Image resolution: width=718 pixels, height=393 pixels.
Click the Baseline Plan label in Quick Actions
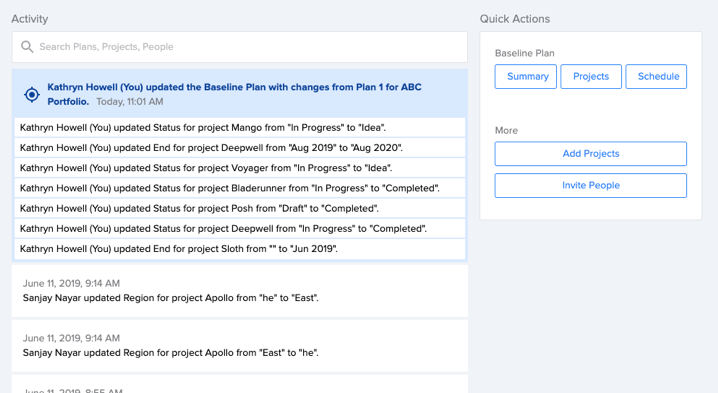[x=524, y=53]
